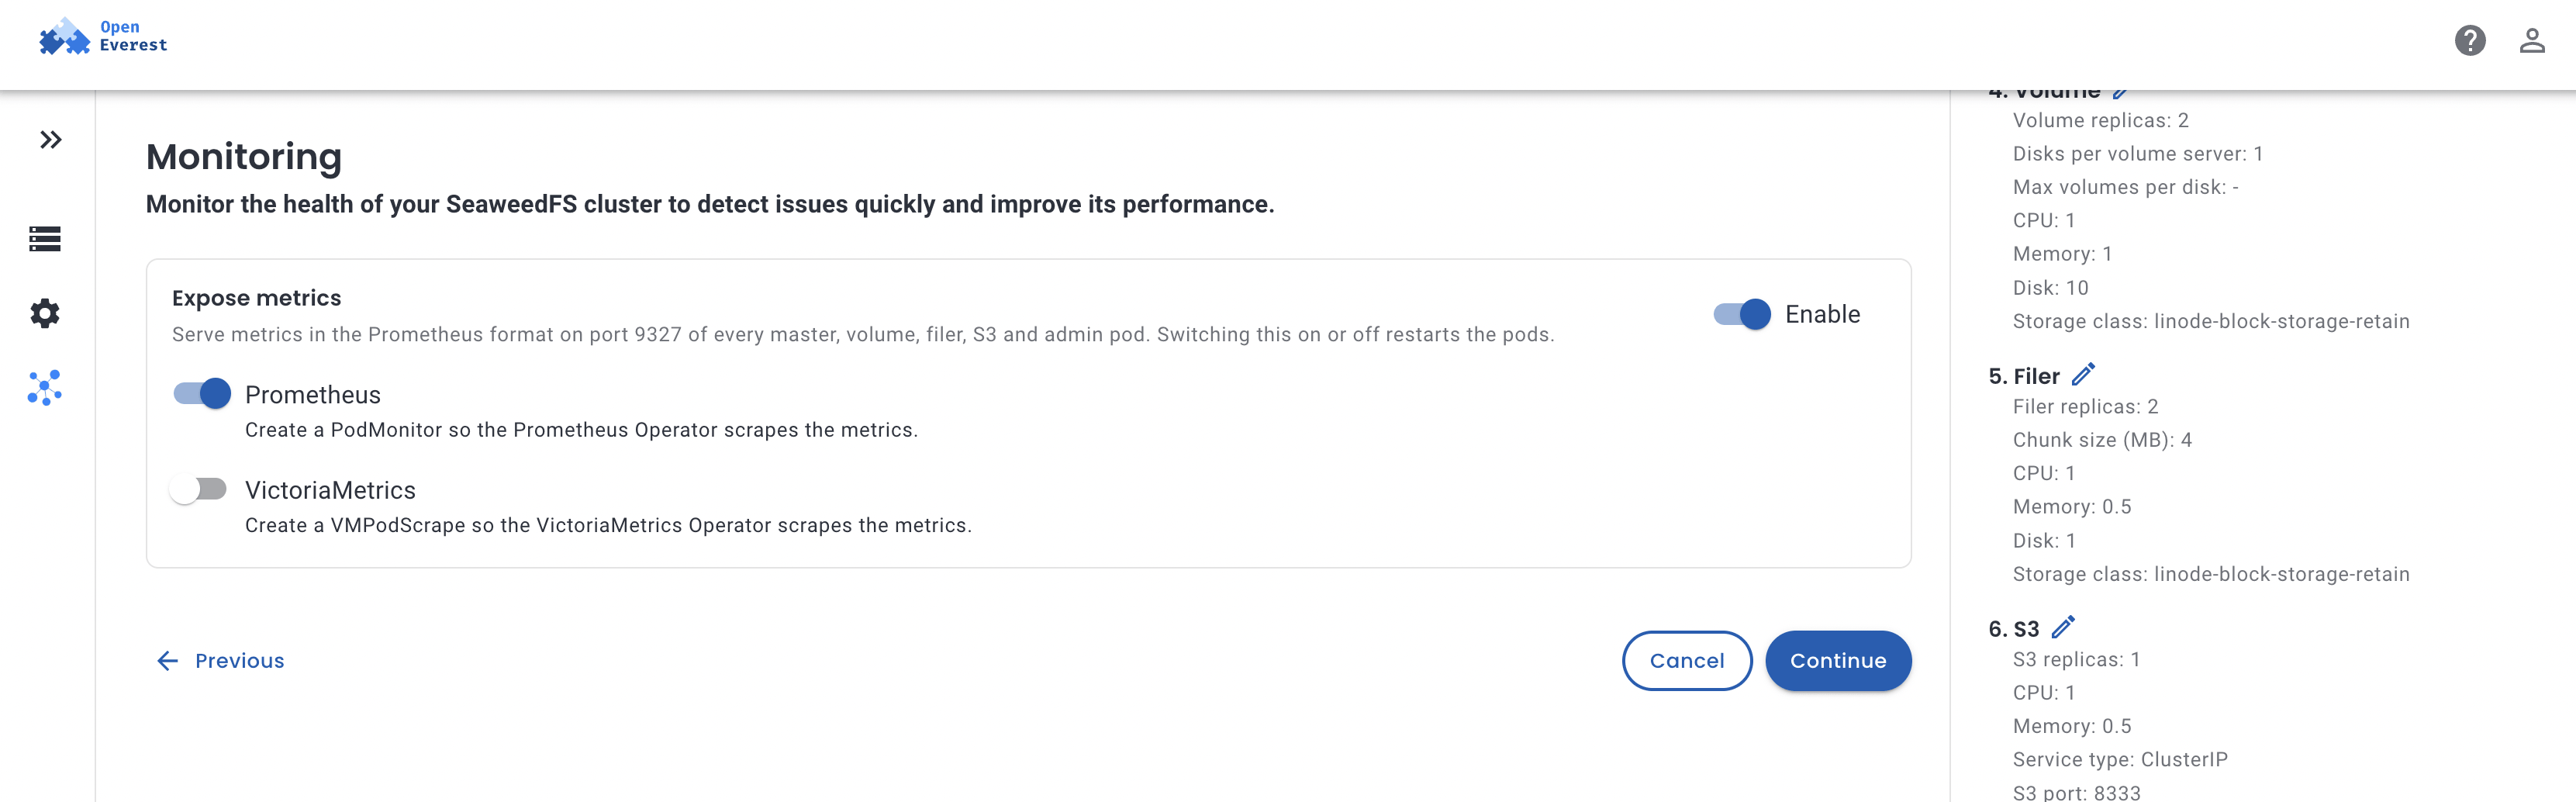
Task: Click the Disk: 1 filer entry
Action: [2044, 541]
